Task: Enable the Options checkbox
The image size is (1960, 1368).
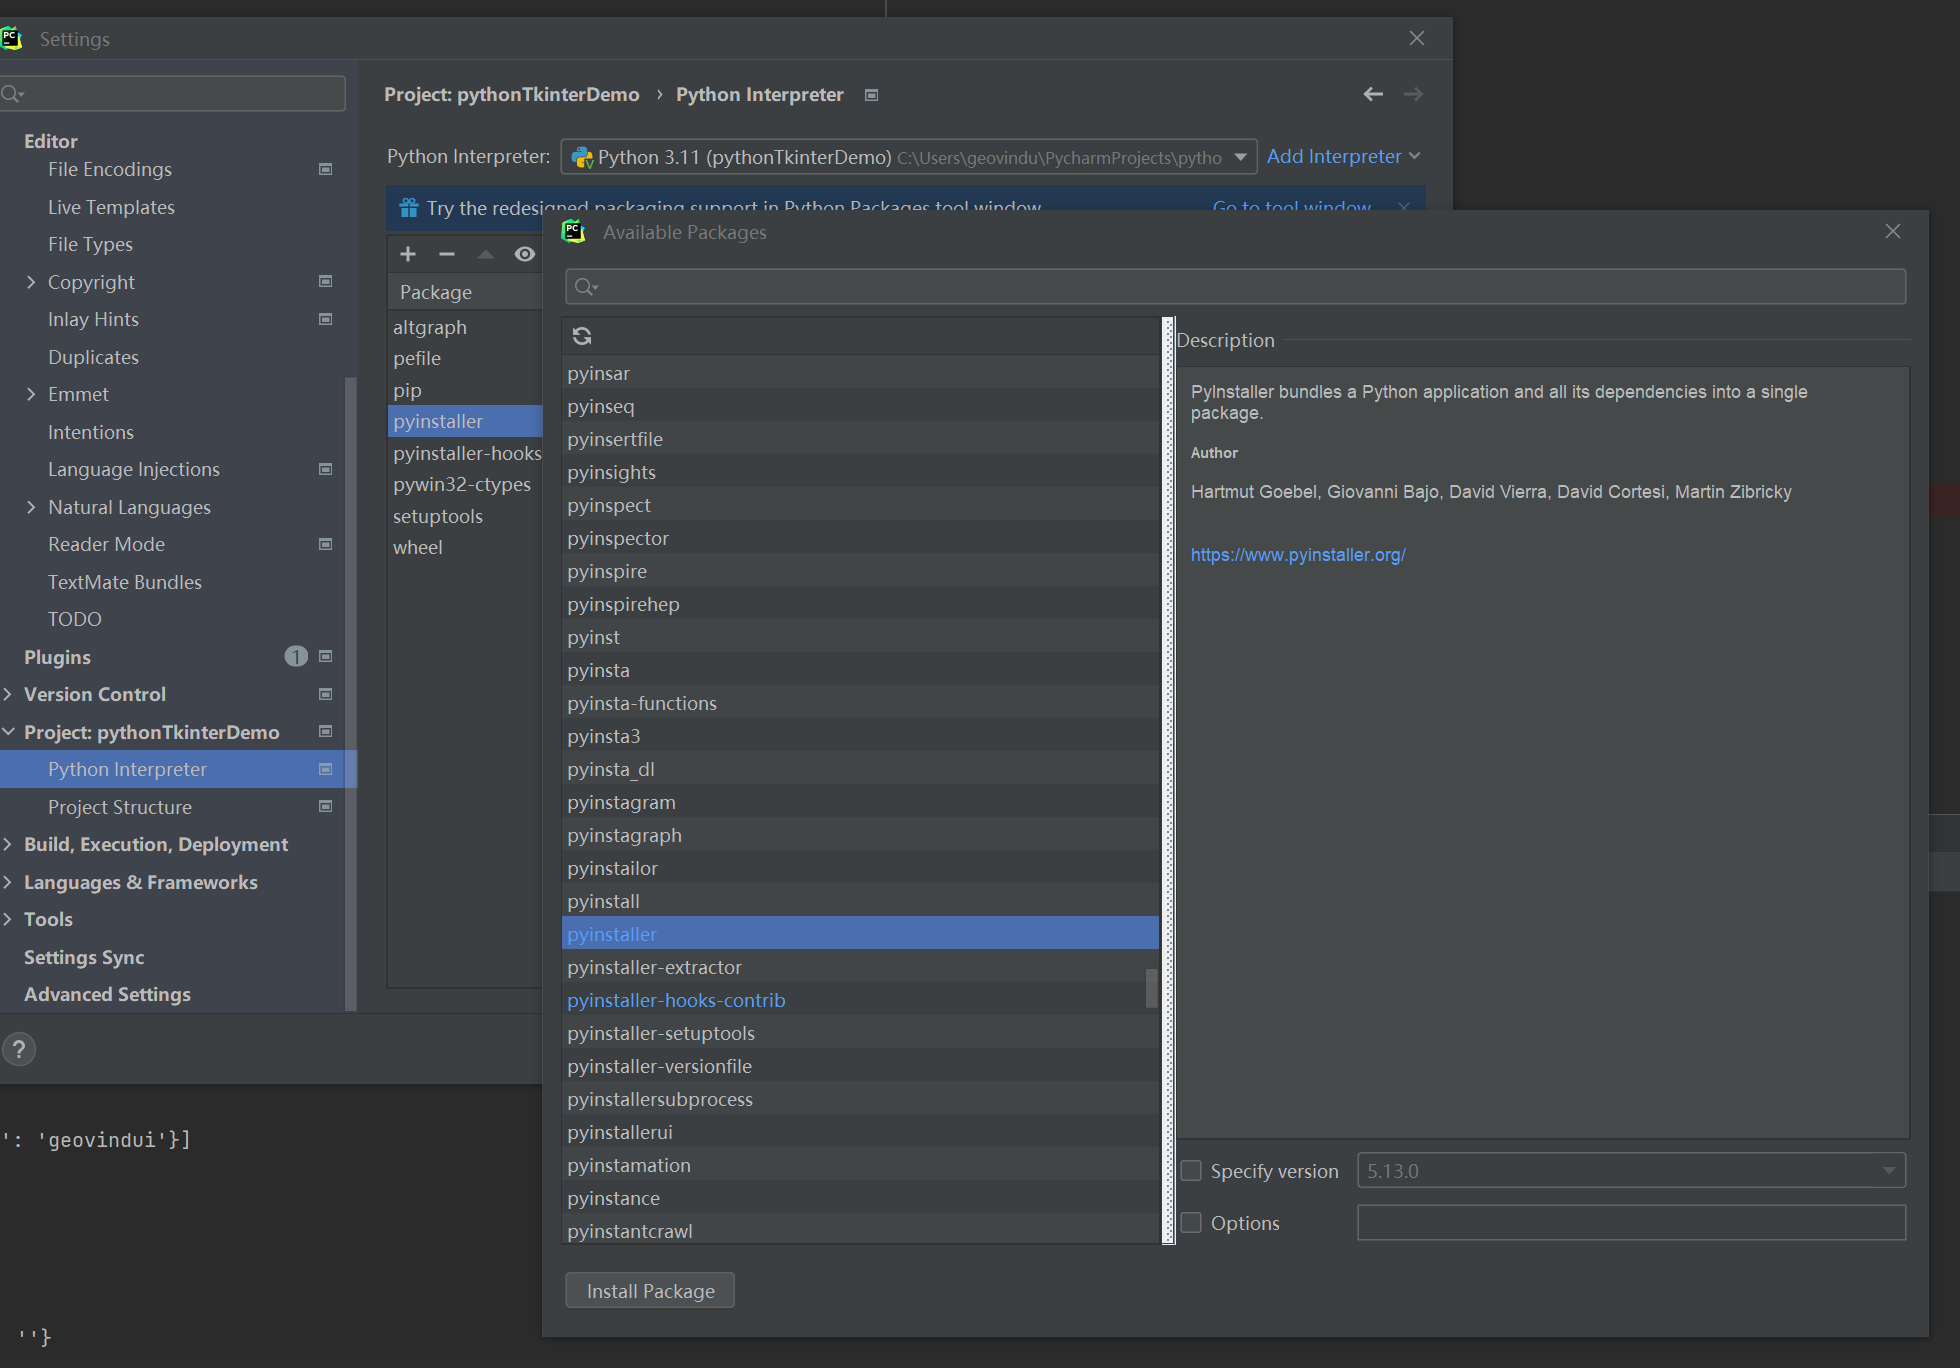Action: (1191, 1223)
